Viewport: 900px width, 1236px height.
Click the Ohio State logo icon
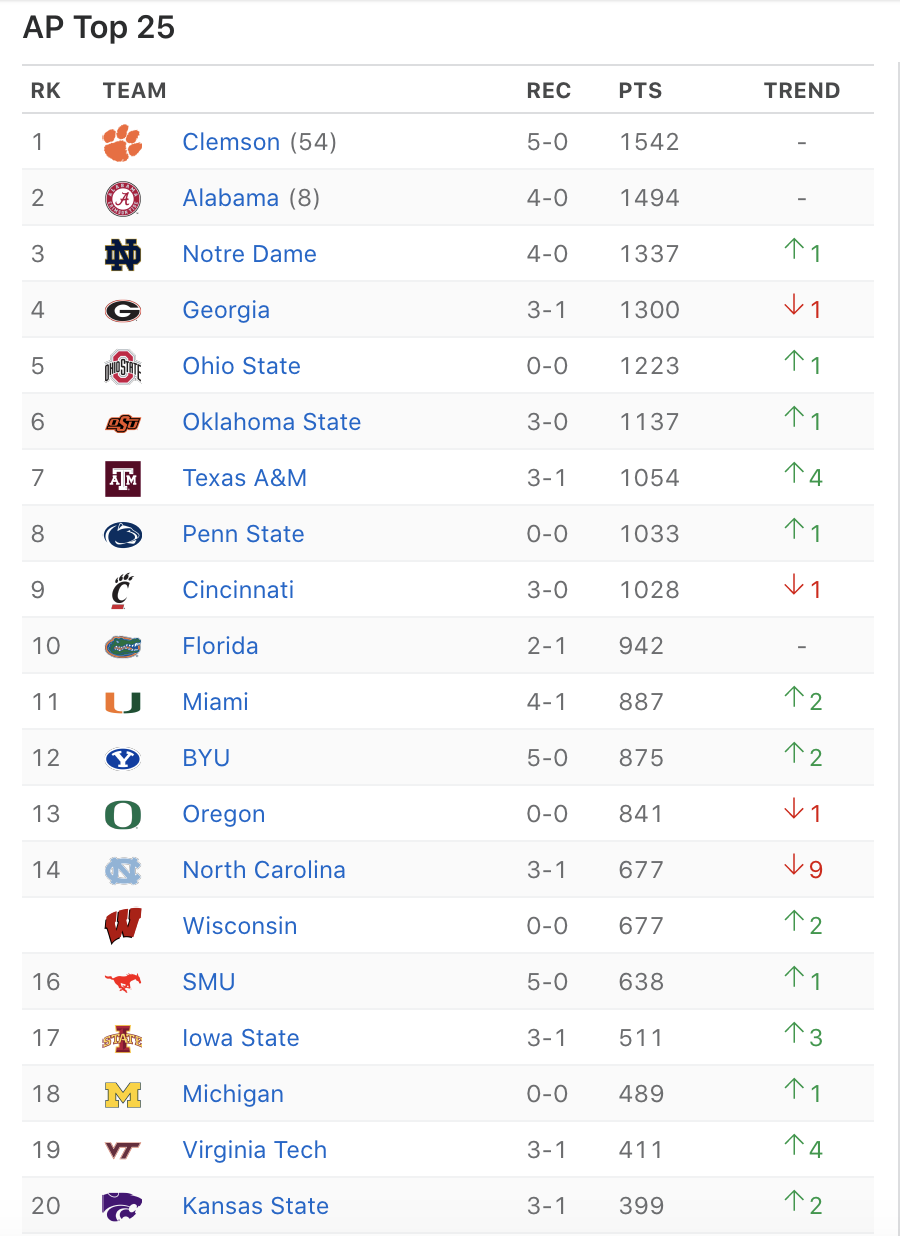click(x=122, y=366)
